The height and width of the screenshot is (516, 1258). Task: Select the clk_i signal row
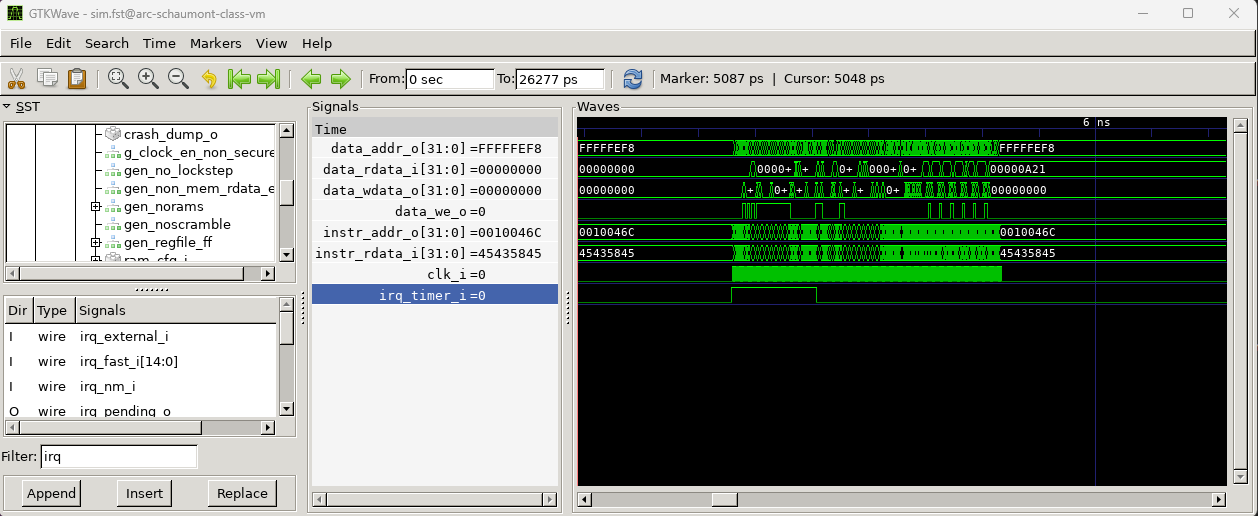point(435,274)
